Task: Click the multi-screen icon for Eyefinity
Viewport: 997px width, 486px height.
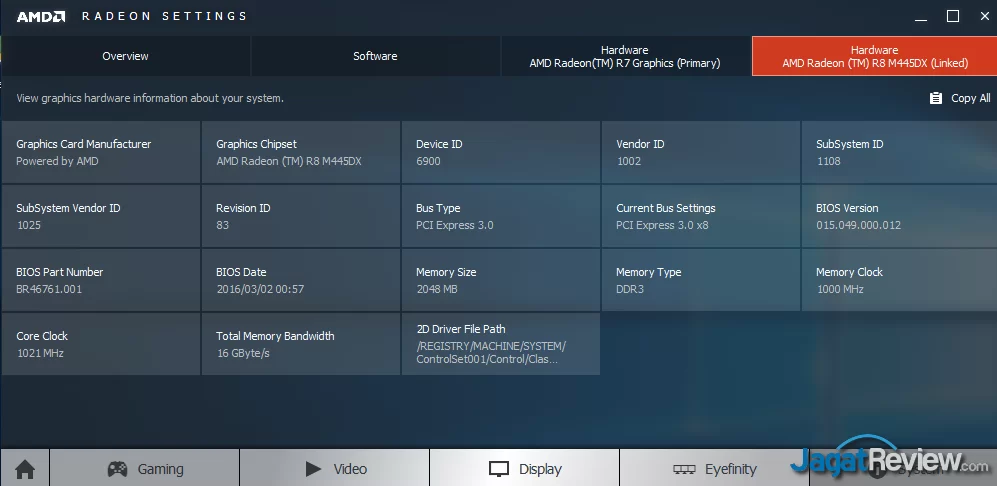Action: [684, 469]
